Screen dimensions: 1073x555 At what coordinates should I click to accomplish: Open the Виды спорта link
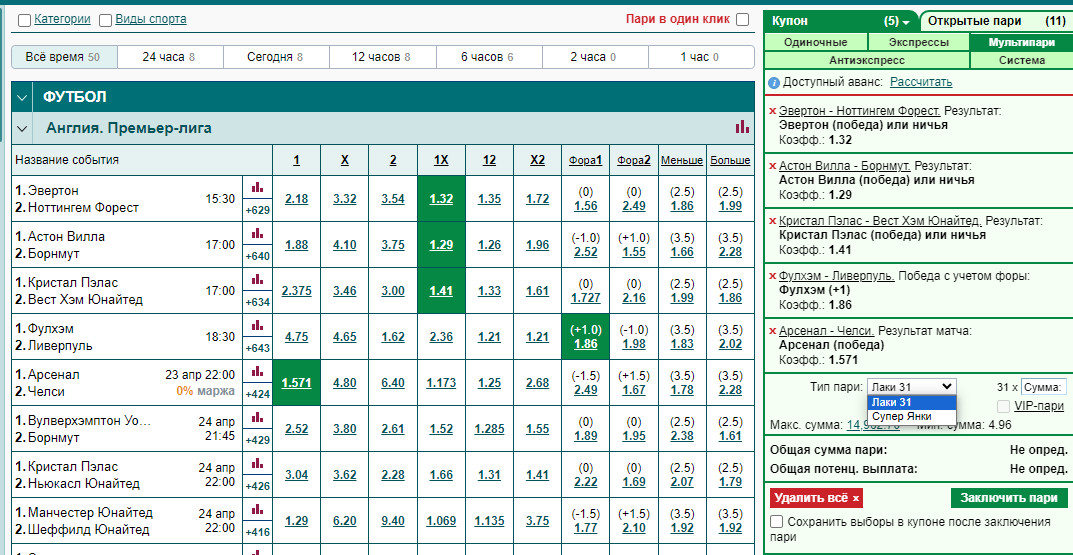(x=151, y=19)
